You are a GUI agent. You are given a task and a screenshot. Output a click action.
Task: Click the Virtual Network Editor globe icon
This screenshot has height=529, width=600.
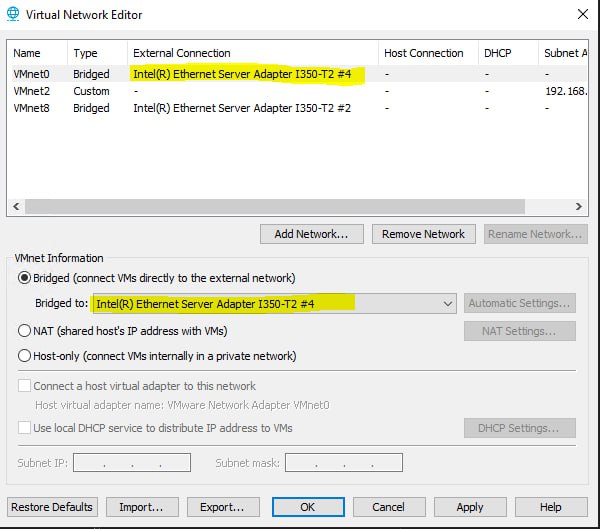coord(13,14)
